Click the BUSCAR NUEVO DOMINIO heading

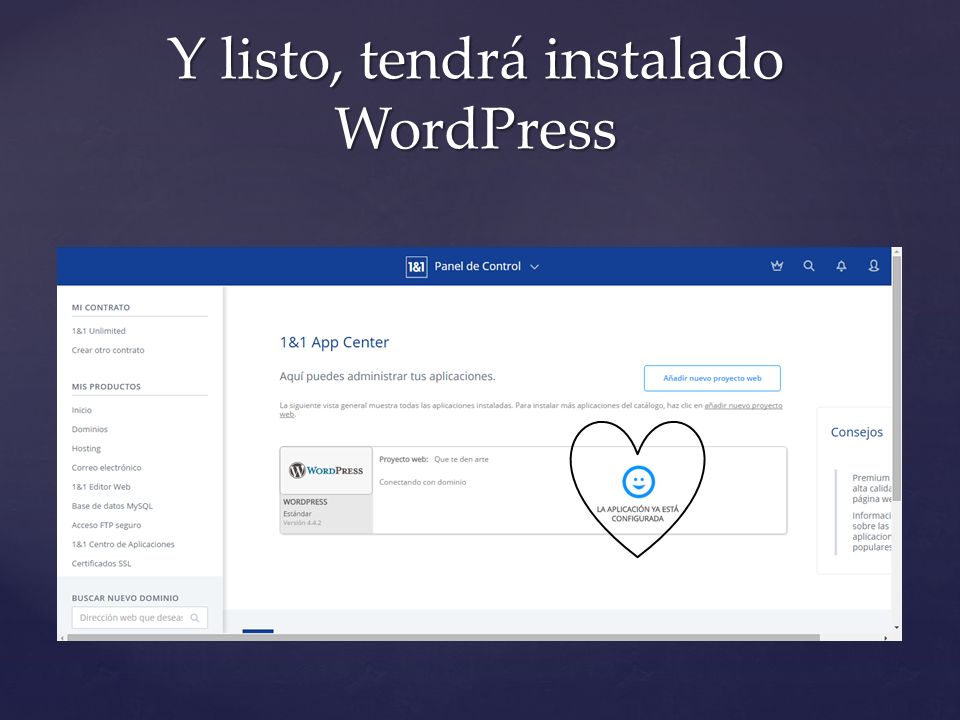126,598
